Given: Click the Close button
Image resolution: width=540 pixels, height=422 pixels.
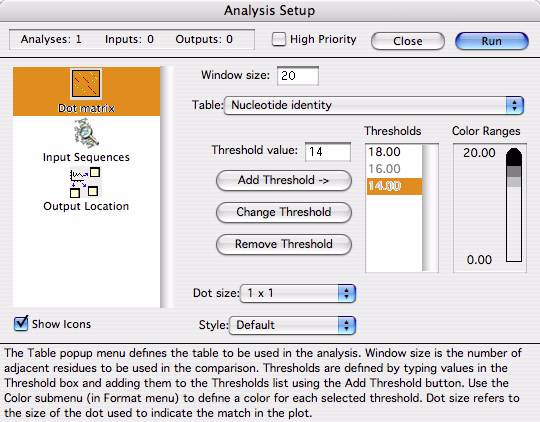Looking at the screenshot, I should pyautogui.click(x=408, y=41).
